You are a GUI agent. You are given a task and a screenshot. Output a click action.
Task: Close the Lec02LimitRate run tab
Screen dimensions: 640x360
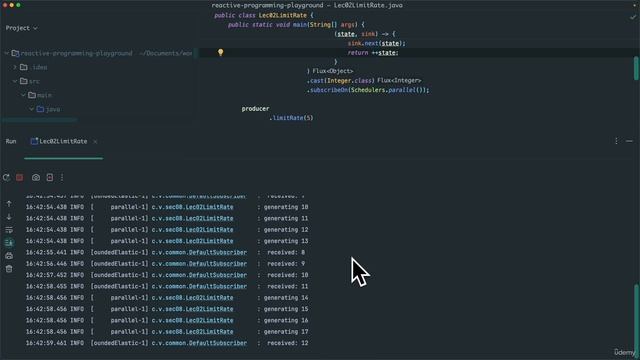click(x=95, y=142)
